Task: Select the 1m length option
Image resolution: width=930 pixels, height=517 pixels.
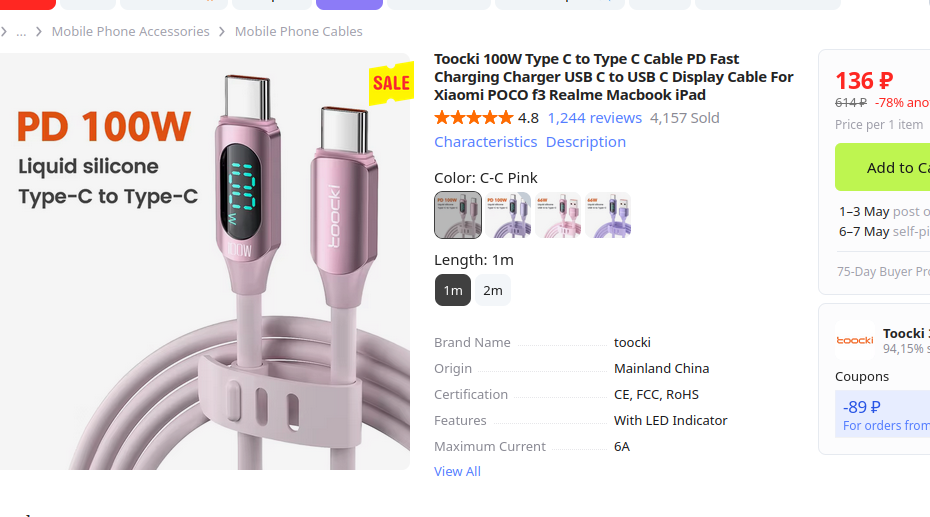Action: [453, 290]
